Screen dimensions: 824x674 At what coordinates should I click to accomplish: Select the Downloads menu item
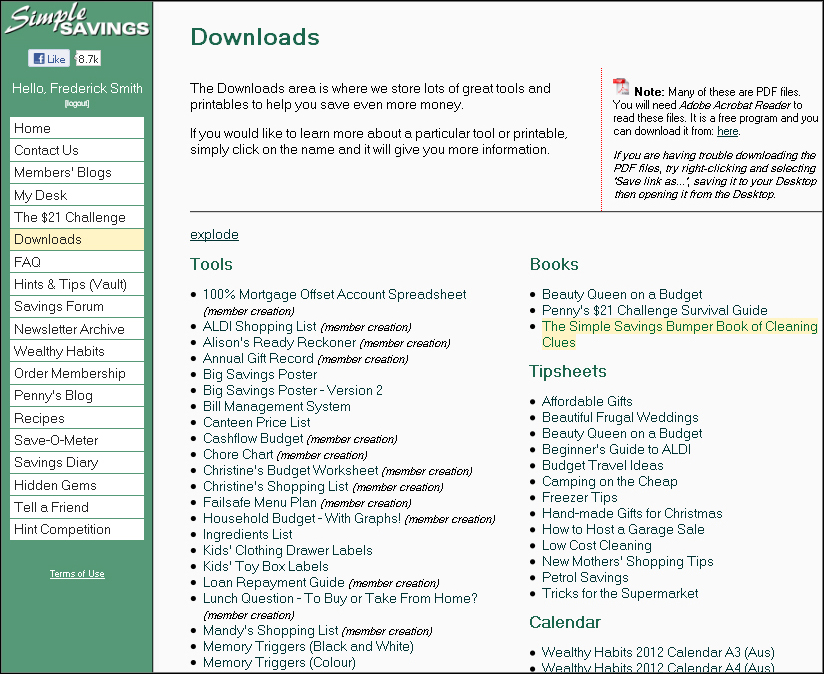pos(77,239)
